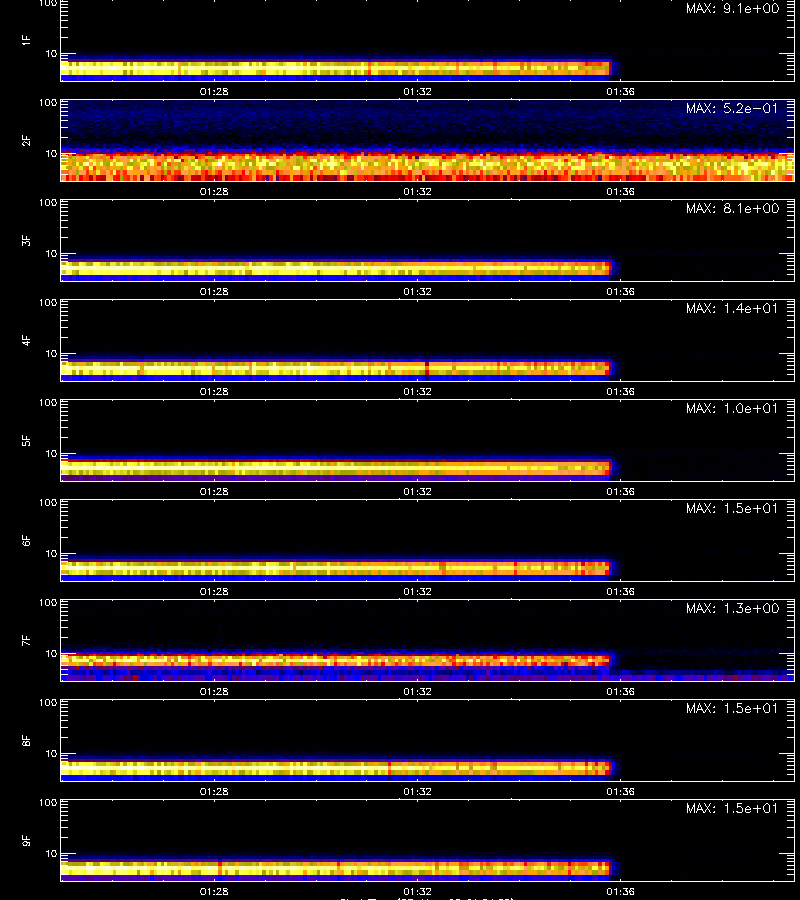The image size is (800, 900).
Task: Select the 'MAX: 8.1e+00' readout
Action: (732, 208)
